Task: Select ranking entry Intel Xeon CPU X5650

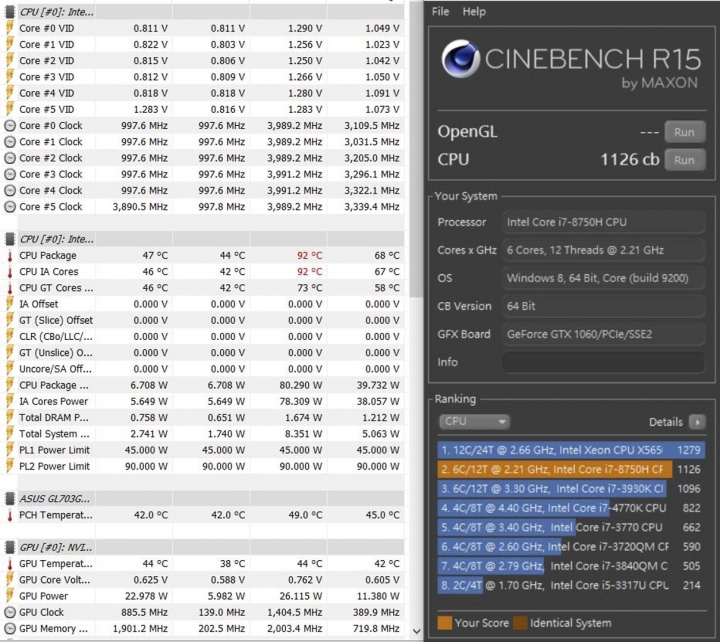Action: pyautogui.click(x=571, y=450)
